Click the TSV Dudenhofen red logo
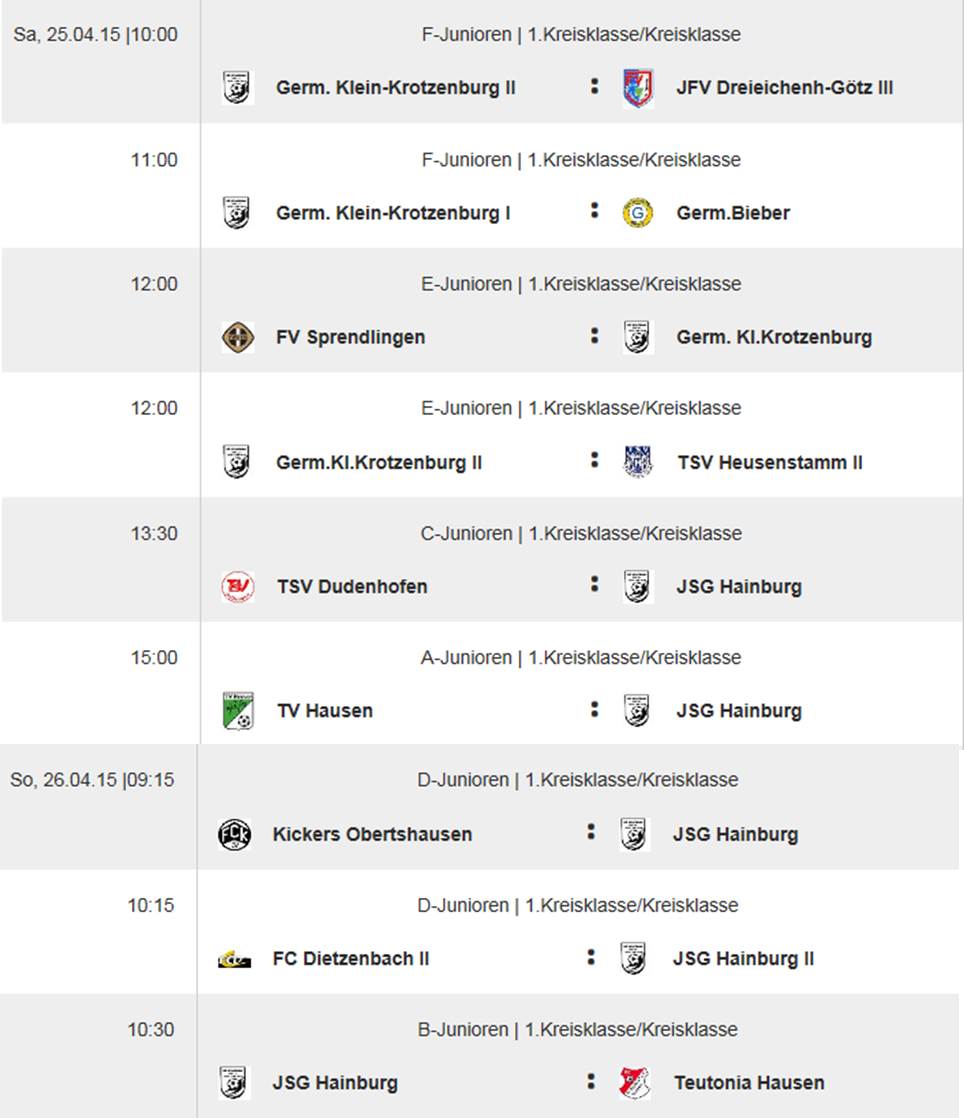 point(237,586)
